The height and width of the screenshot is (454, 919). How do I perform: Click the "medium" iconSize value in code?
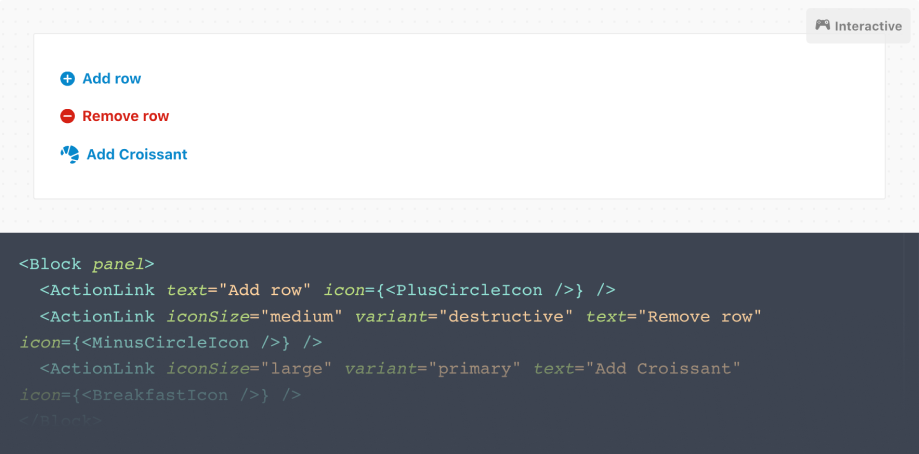[x=301, y=316]
